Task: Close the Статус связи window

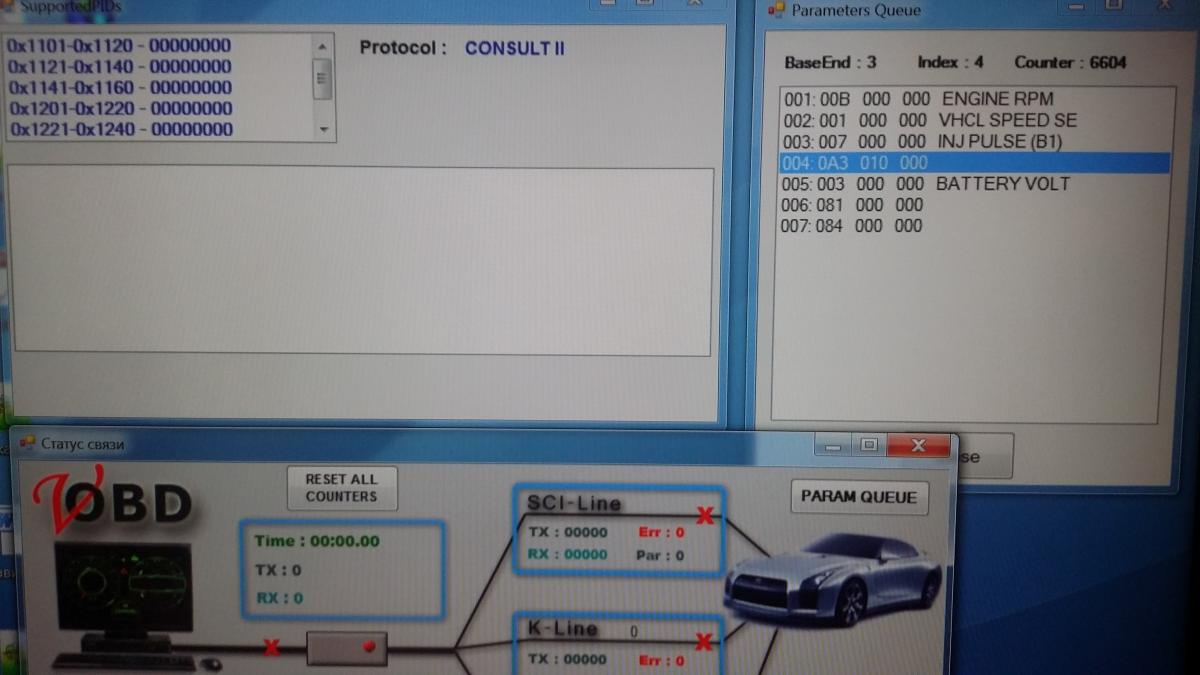Action: click(918, 445)
